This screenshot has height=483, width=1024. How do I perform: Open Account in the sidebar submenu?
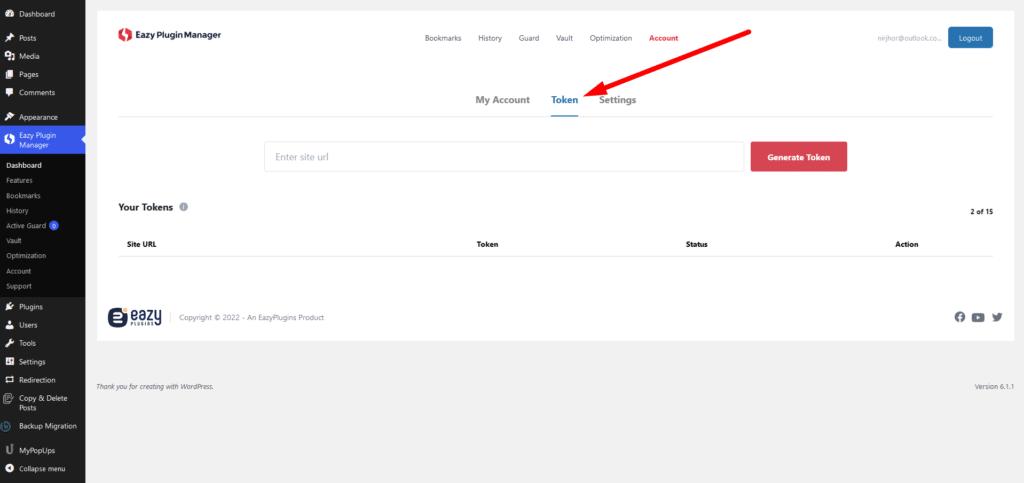pyautogui.click(x=18, y=271)
